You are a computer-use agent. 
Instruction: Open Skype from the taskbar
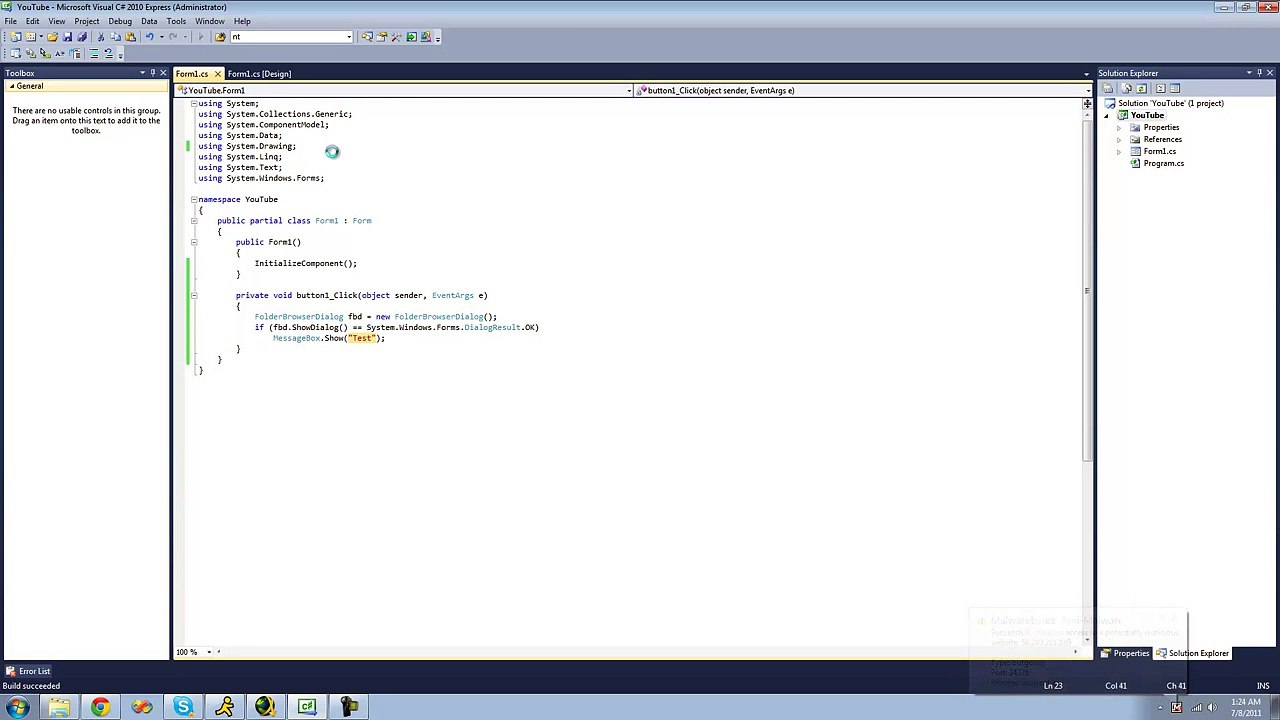click(x=183, y=707)
